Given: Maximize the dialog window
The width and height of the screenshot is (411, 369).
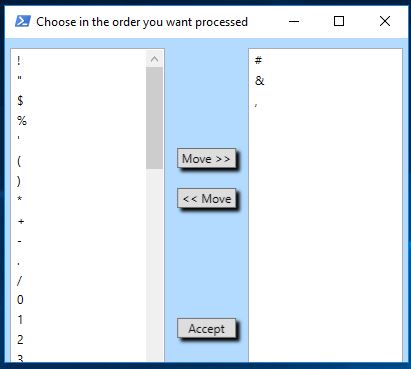Looking at the screenshot, I should [339, 21].
